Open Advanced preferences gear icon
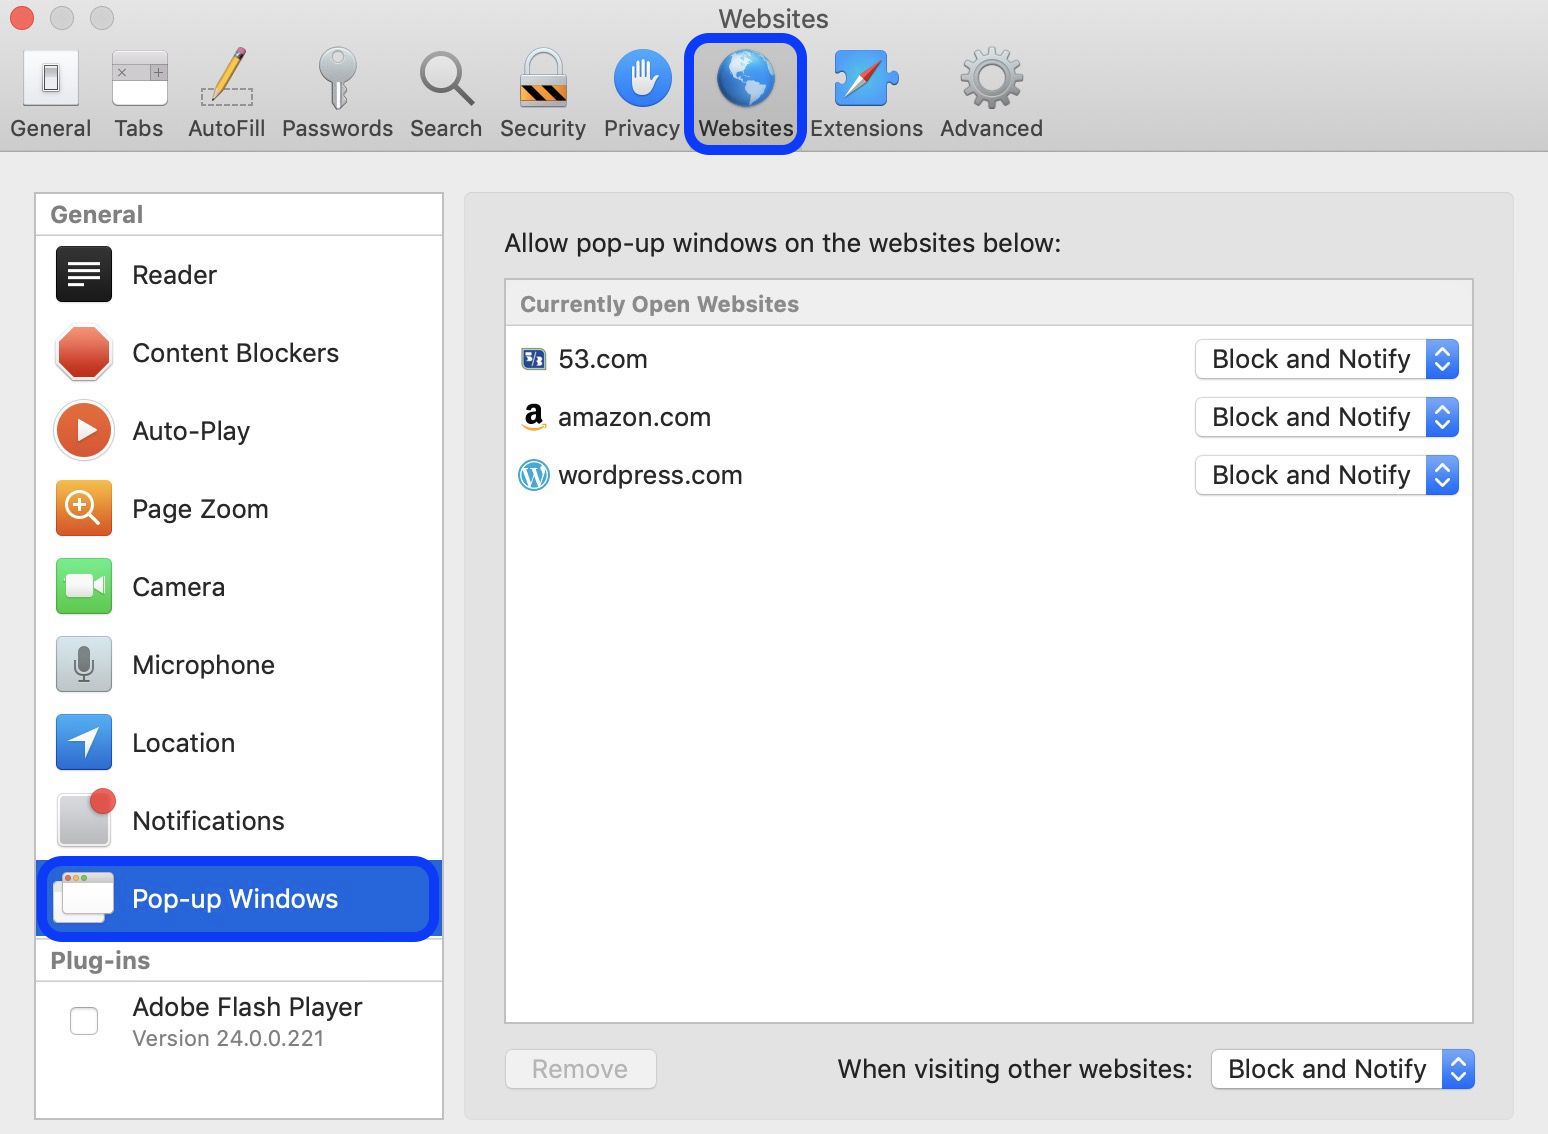This screenshot has width=1548, height=1134. (990, 90)
